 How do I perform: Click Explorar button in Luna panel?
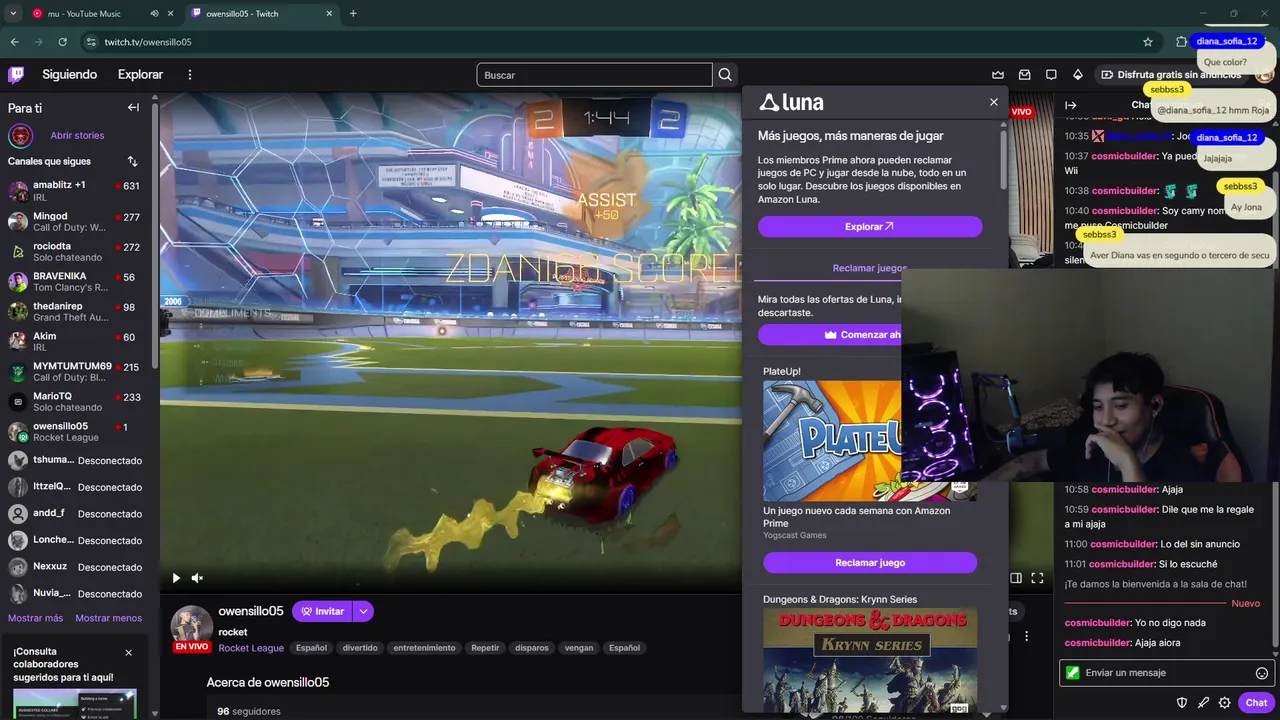[869, 227]
